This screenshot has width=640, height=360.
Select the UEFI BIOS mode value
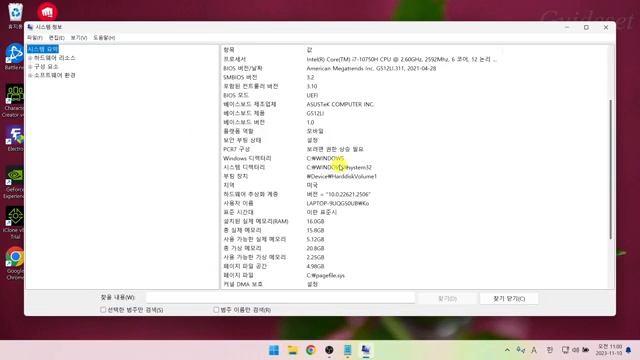coord(312,96)
